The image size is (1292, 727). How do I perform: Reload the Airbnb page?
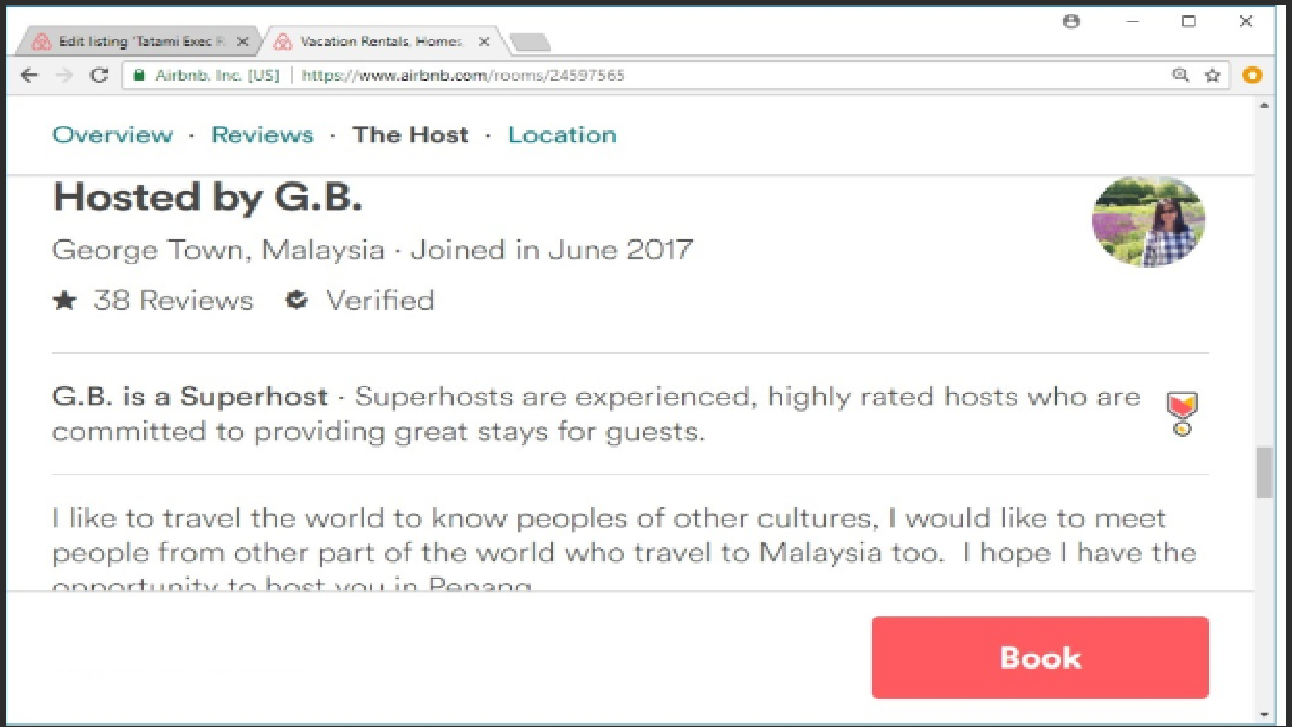coord(99,75)
